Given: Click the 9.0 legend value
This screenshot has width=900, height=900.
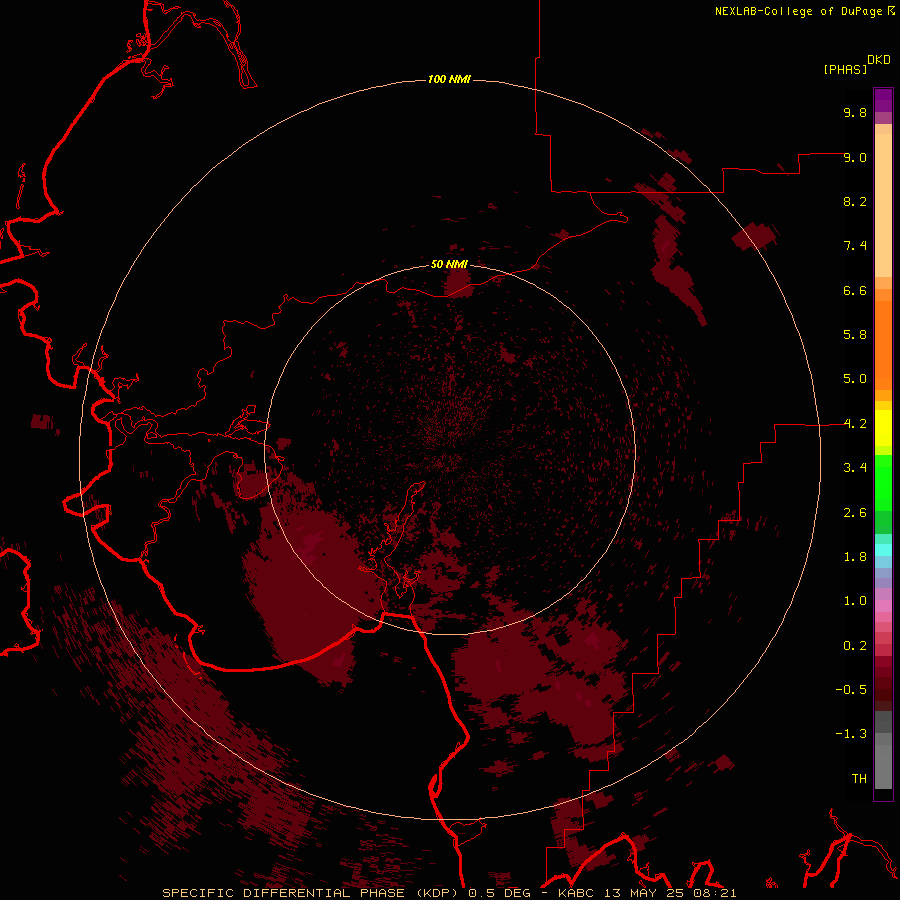Looking at the screenshot, I should (x=855, y=157).
